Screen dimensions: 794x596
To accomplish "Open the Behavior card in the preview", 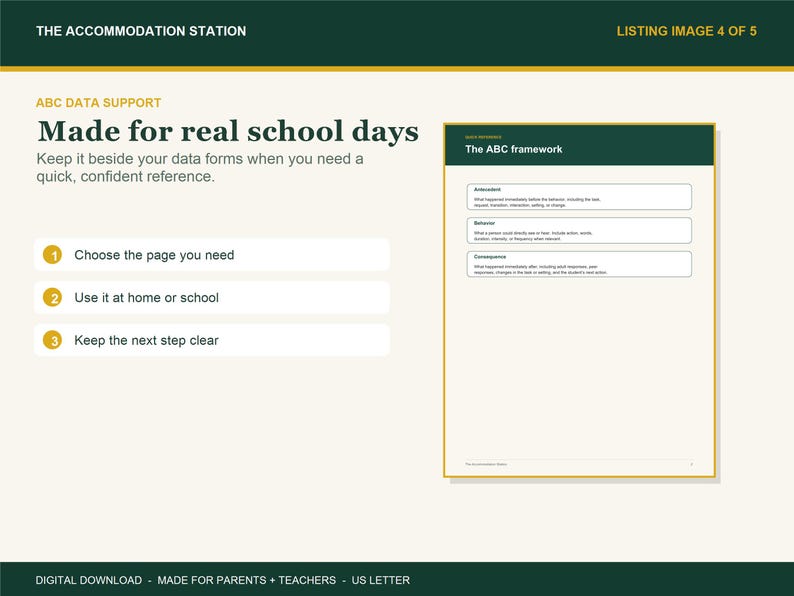I will [x=579, y=230].
